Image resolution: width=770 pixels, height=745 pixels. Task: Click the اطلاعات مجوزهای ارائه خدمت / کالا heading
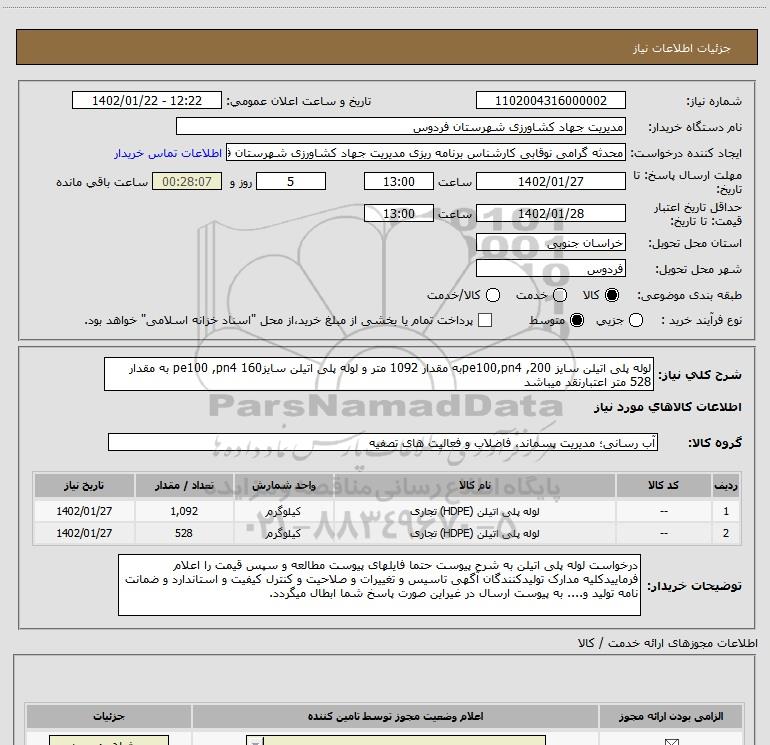click(667, 643)
